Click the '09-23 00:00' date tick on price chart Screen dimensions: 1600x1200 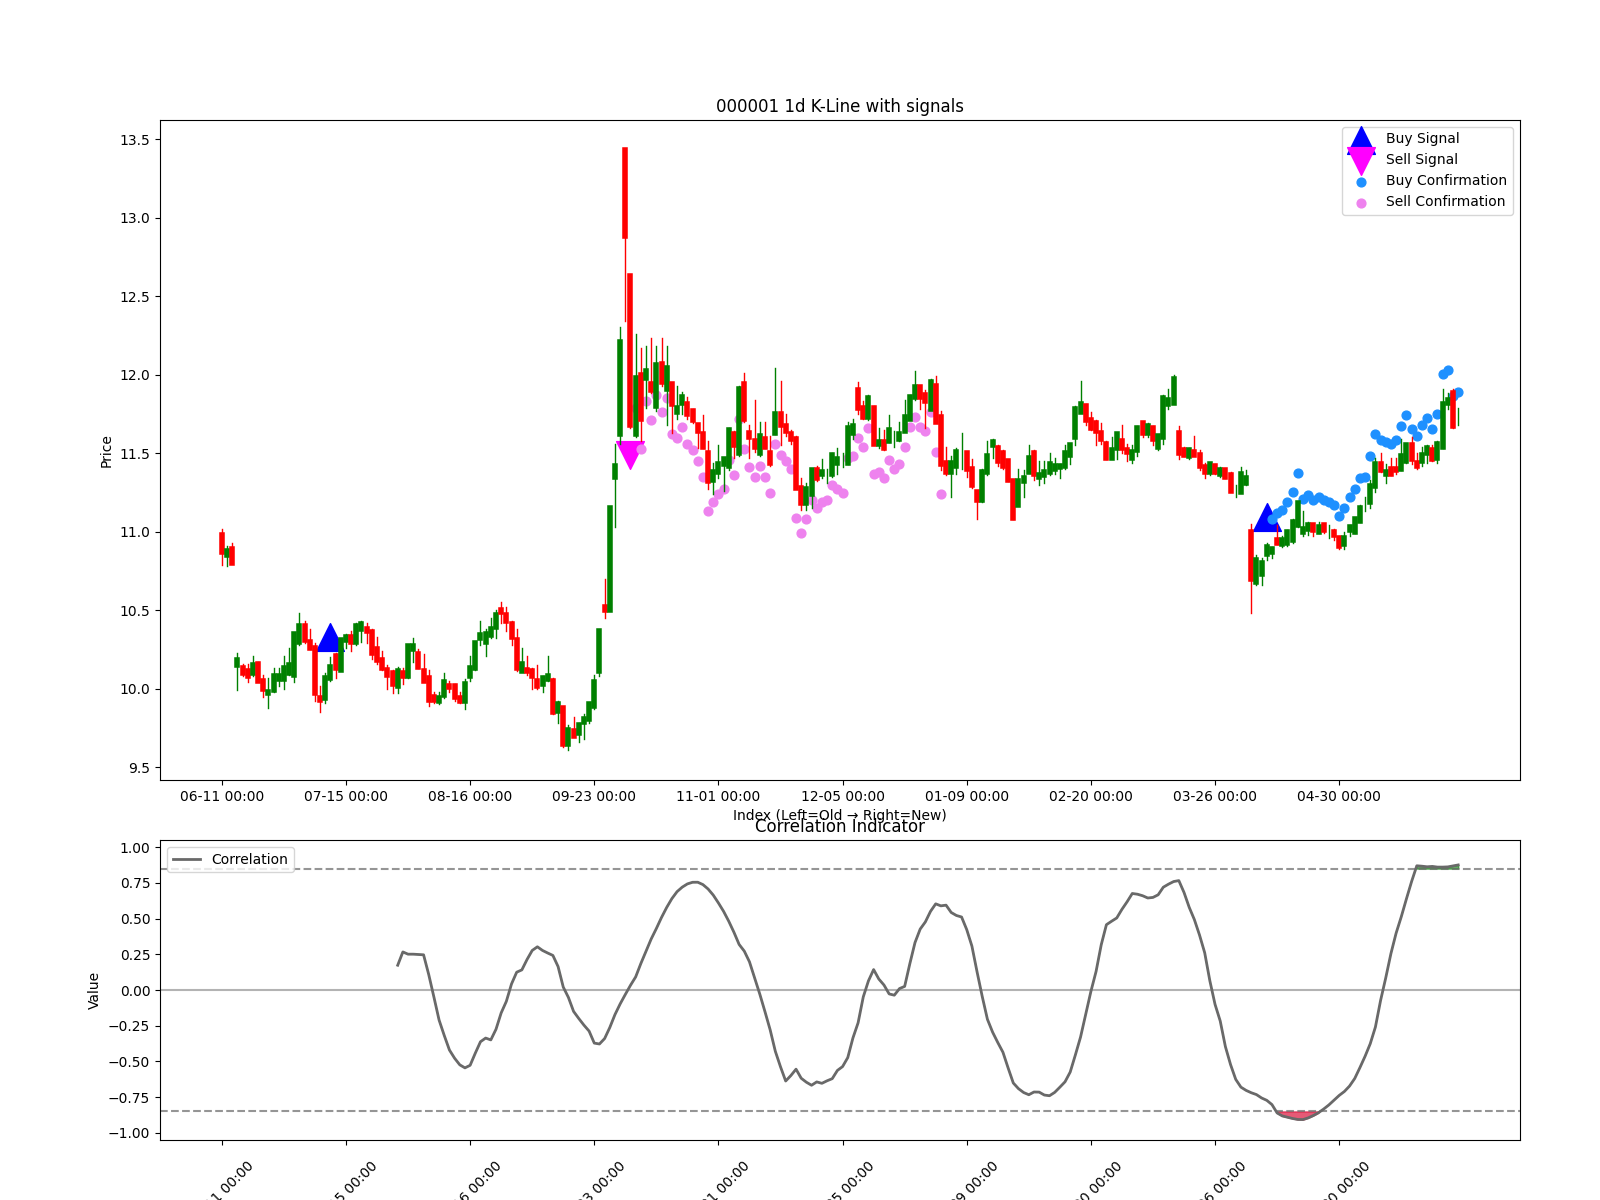[x=594, y=797]
